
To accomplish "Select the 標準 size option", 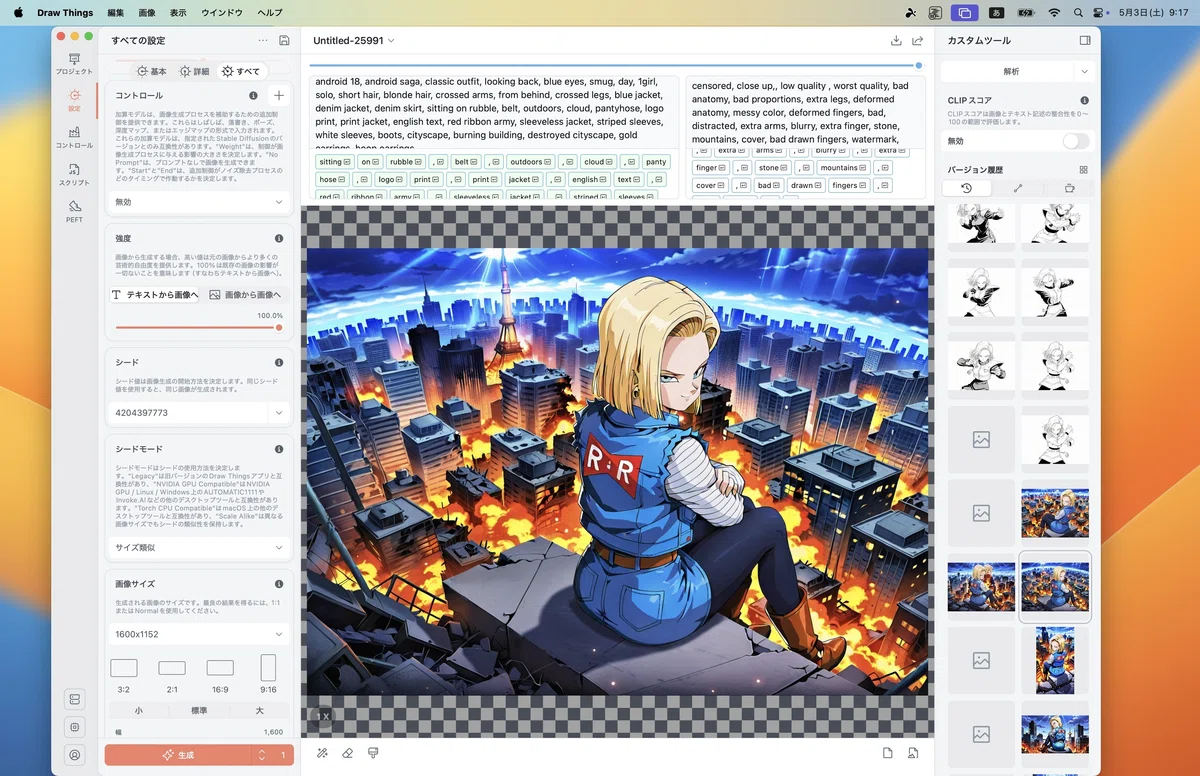I will coord(199,711).
